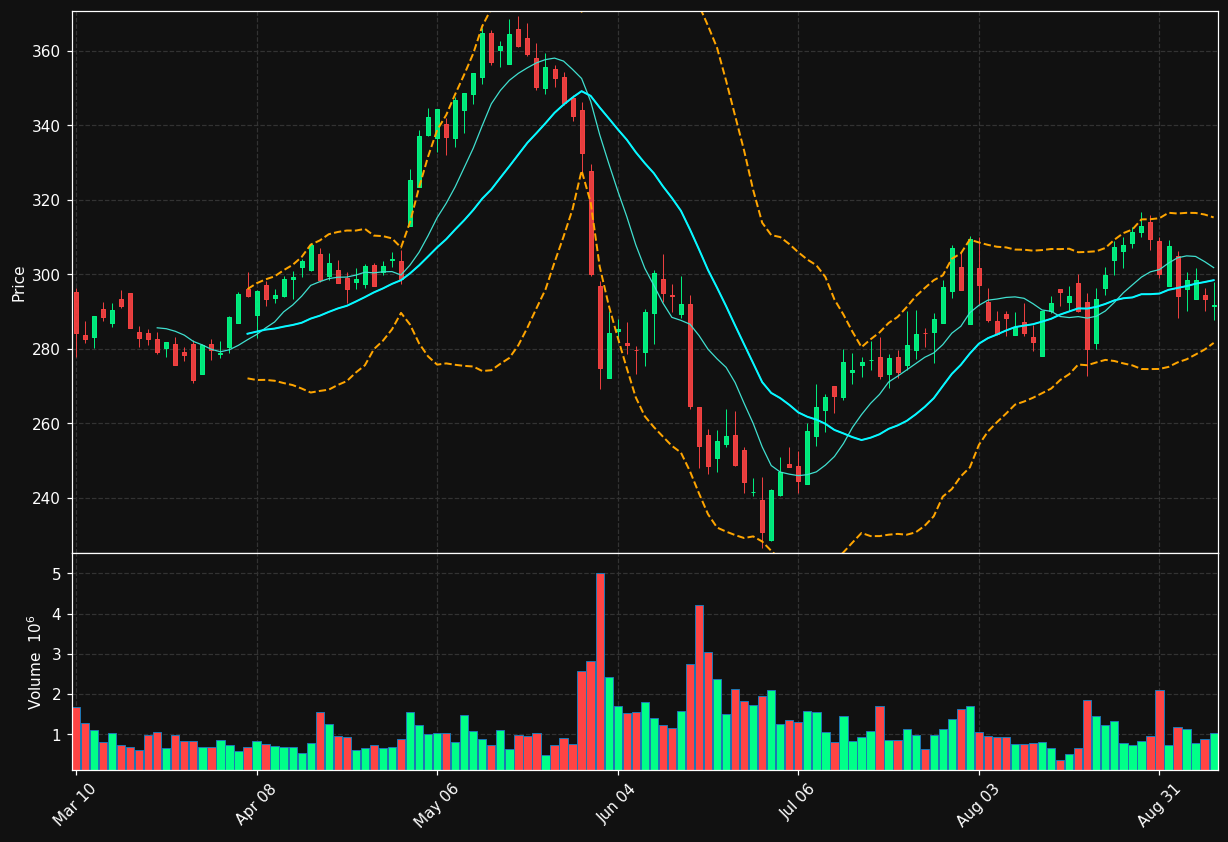Select the volume axis tick label 3
The width and height of the screenshot is (1228, 842).
pyautogui.click(x=57, y=654)
